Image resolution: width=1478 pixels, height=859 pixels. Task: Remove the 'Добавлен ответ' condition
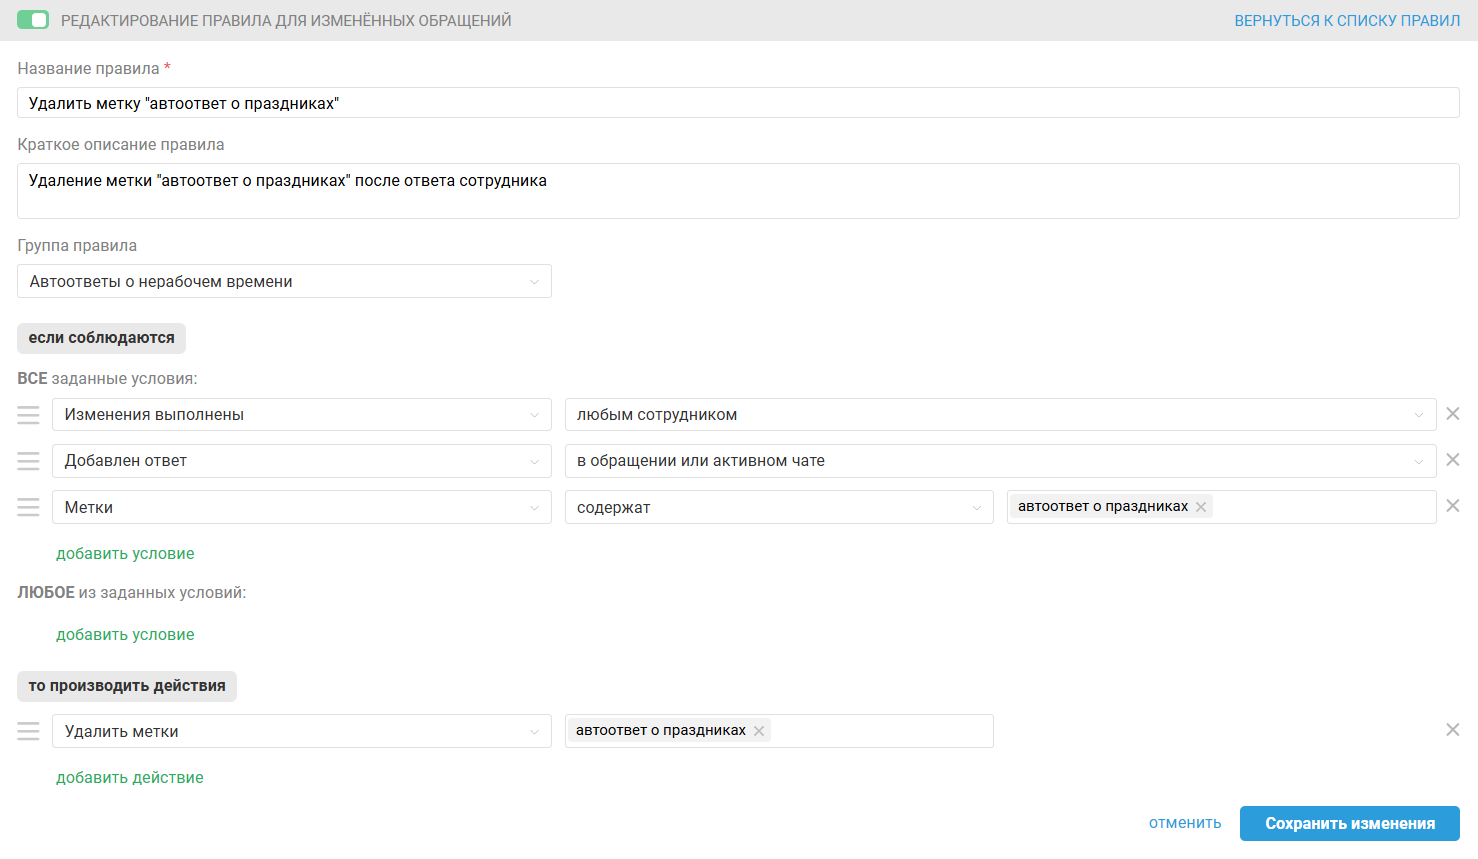(1453, 459)
